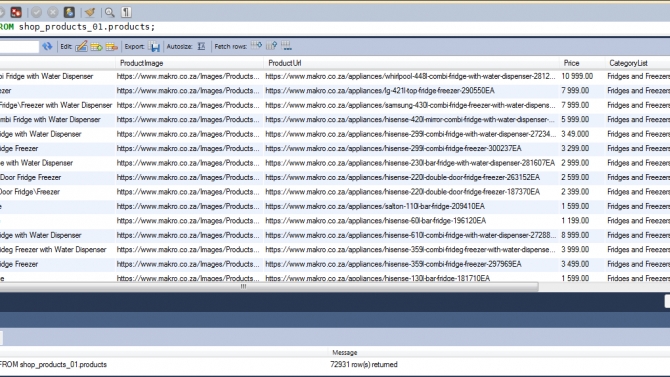
Task: Select the hisense-130l-bar-fridge ProductUrl cell
Action: point(411,278)
